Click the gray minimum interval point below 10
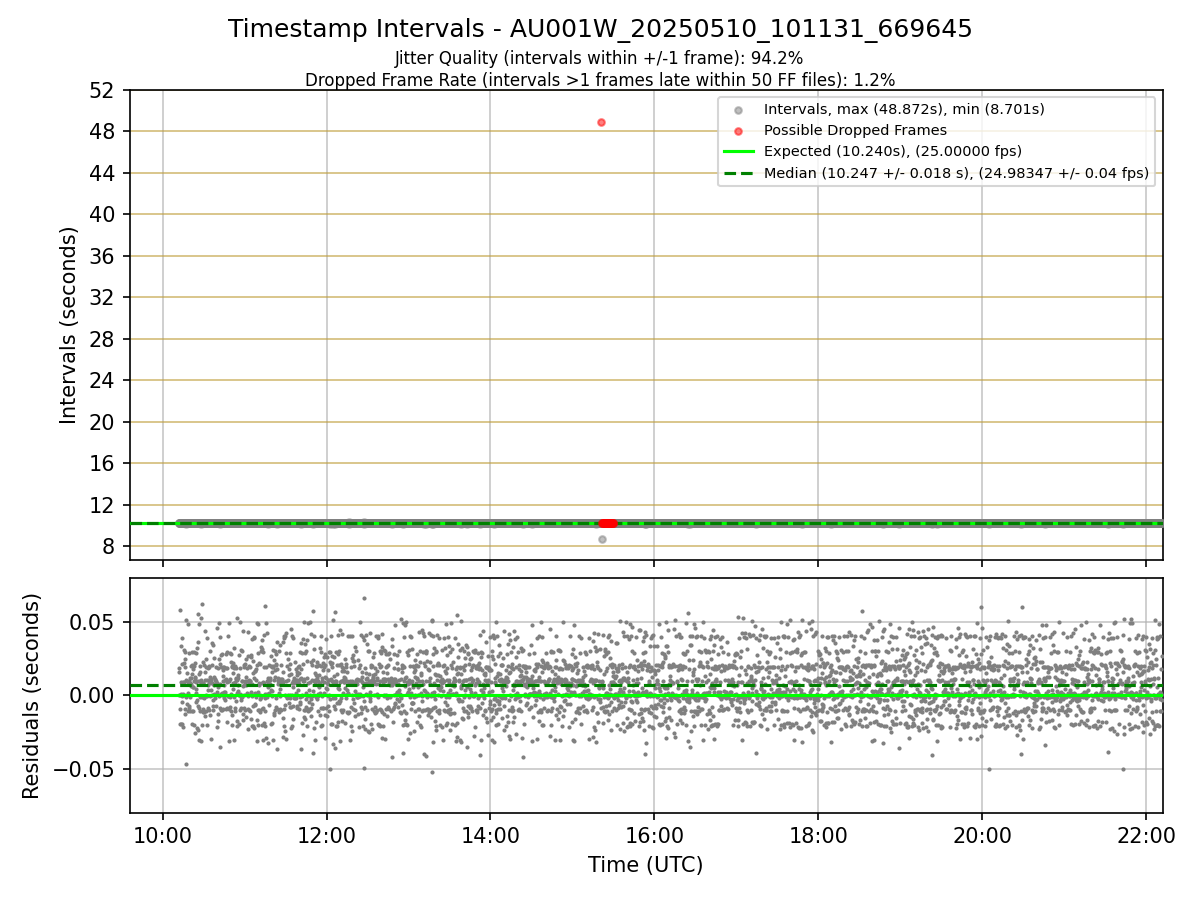1200x900 pixels. pyautogui.click(x=602, y=539)
